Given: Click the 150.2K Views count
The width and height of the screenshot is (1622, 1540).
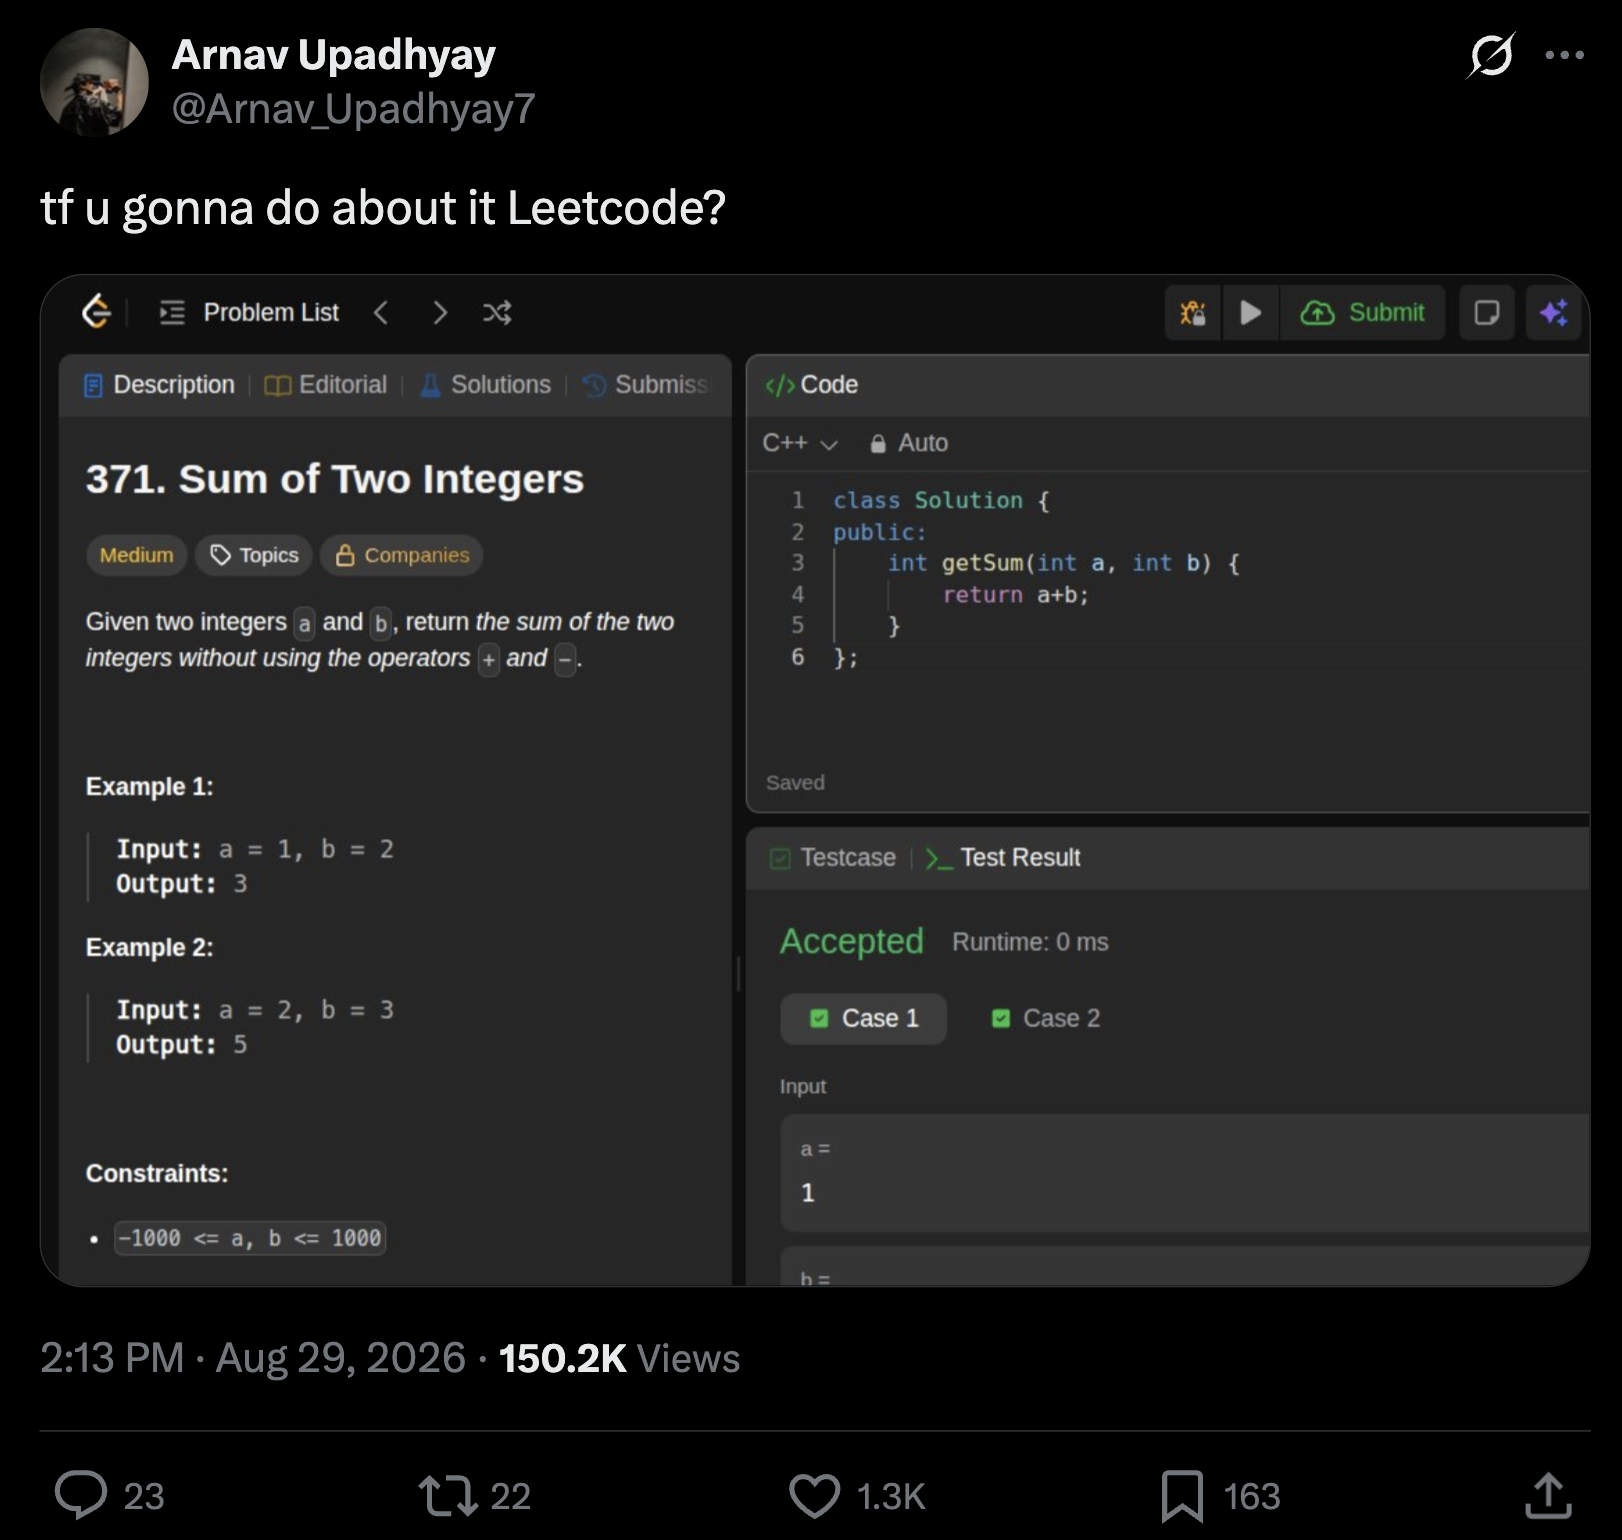Looking at the screenshot, I should coord(620,1358).
